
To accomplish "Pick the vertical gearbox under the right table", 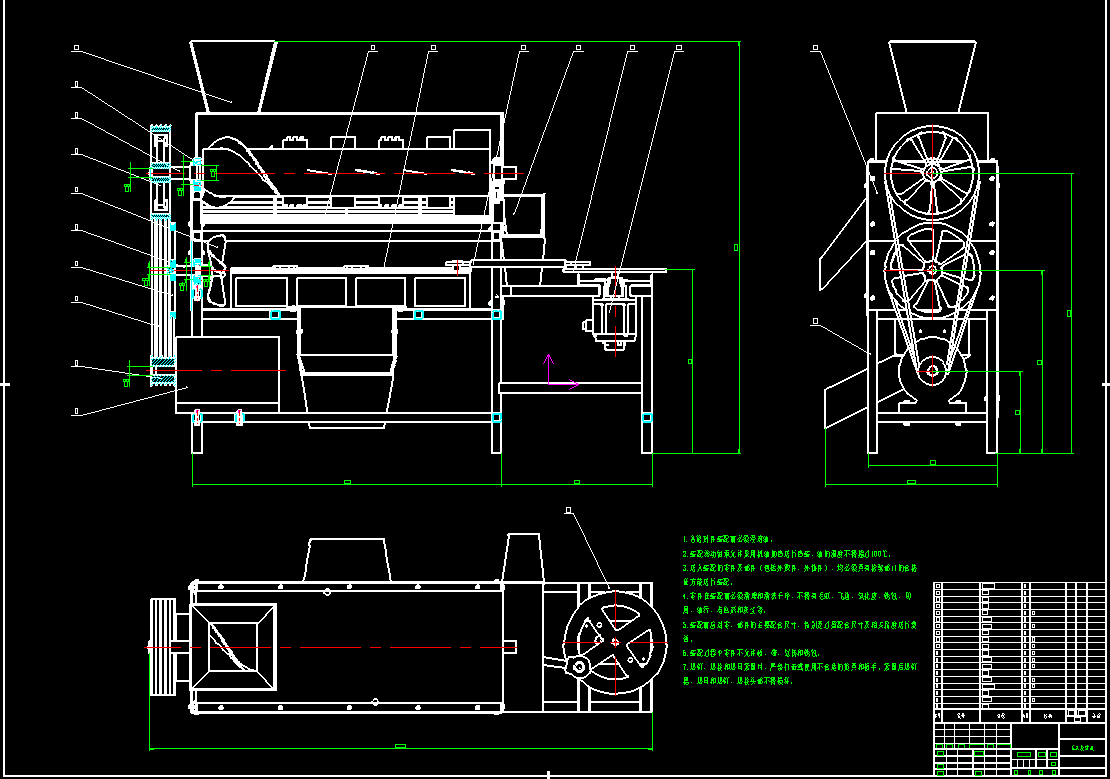I will (614, 314).
